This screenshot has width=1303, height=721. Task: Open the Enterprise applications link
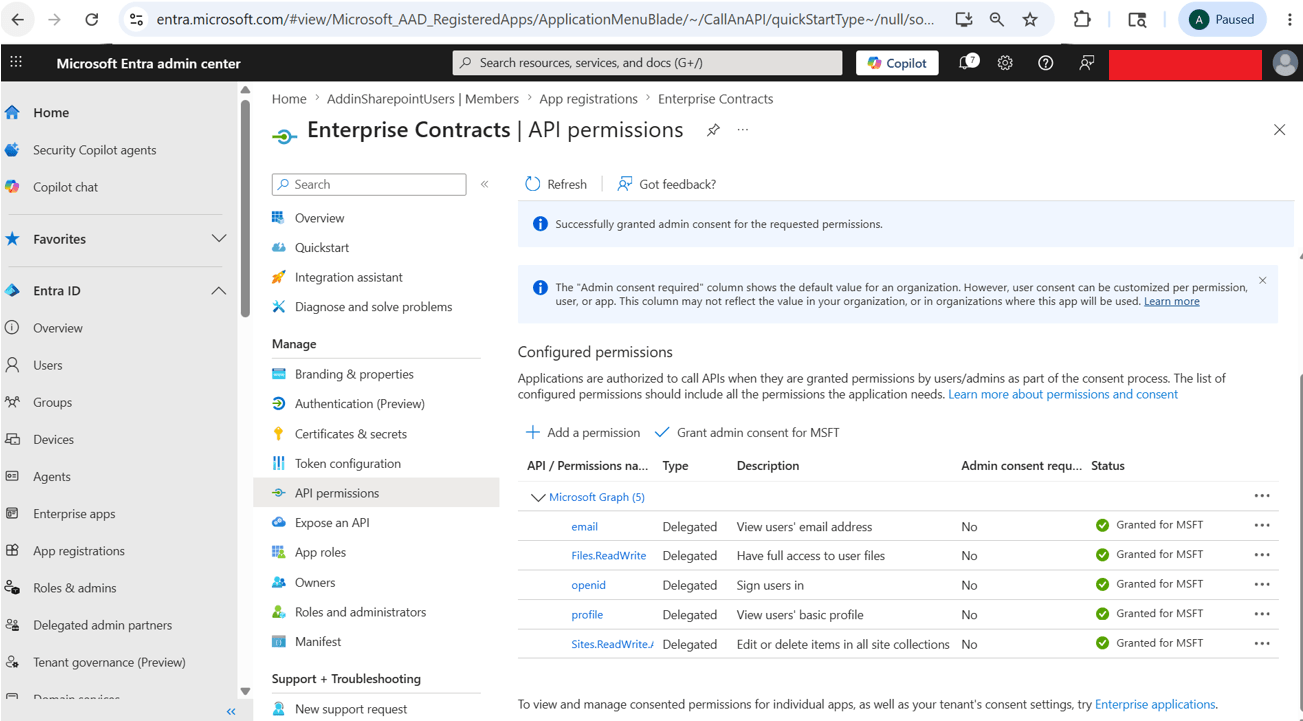pos(1155,704)
